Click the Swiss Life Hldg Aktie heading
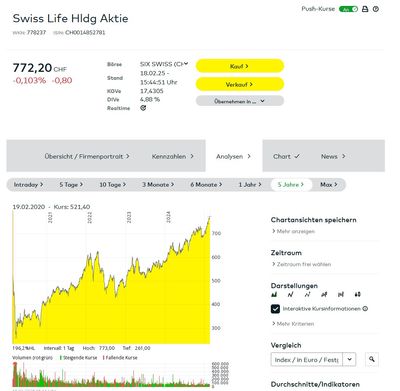The image size is (400, 391). pyautogui.click(x=70, y=18)
